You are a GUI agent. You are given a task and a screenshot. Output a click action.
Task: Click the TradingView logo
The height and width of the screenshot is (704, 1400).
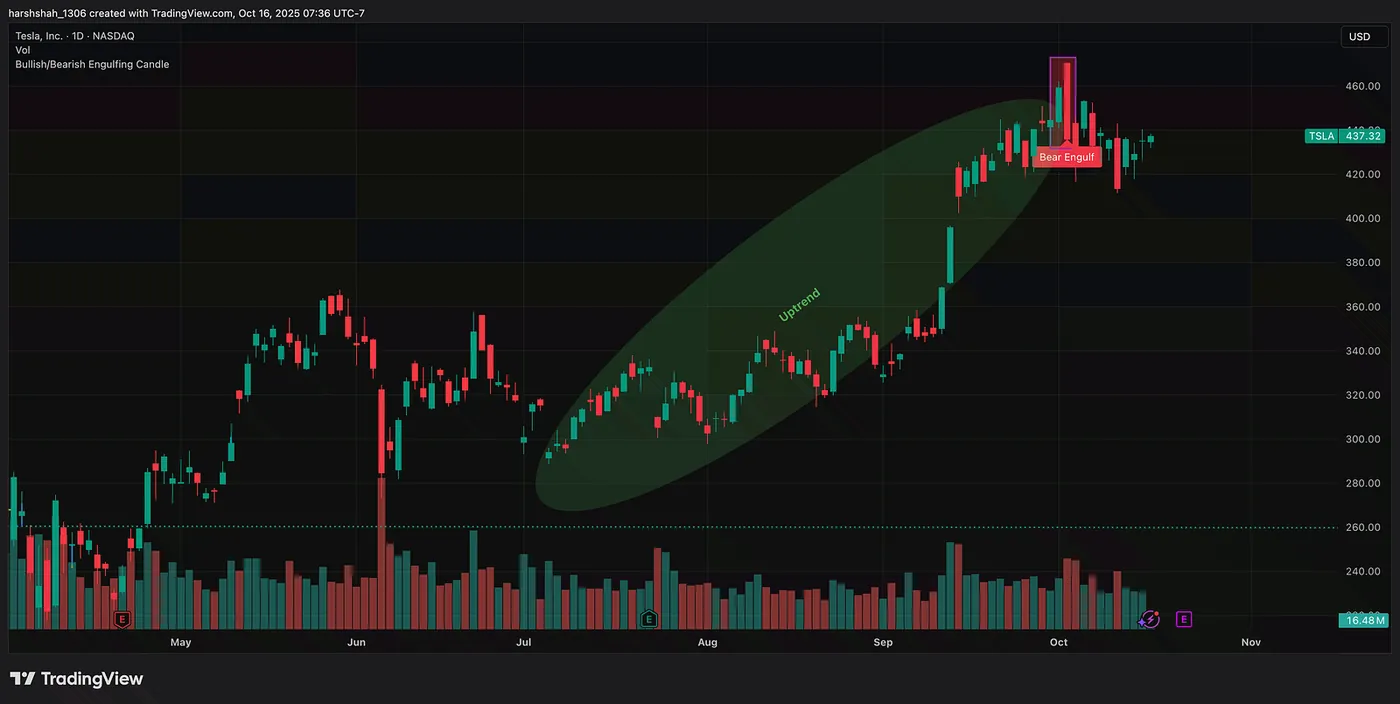(x=77, y=679)
